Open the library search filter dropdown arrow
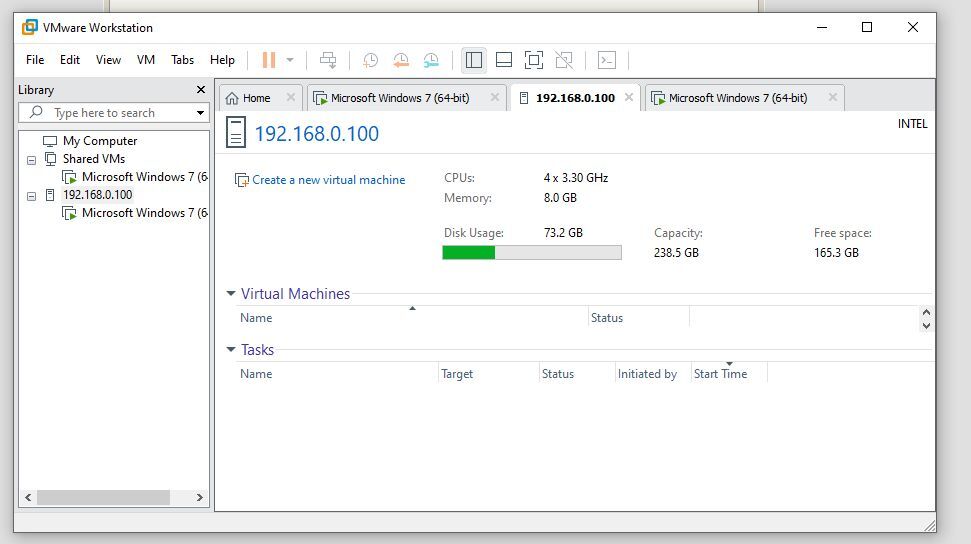 tap(200, 113)
